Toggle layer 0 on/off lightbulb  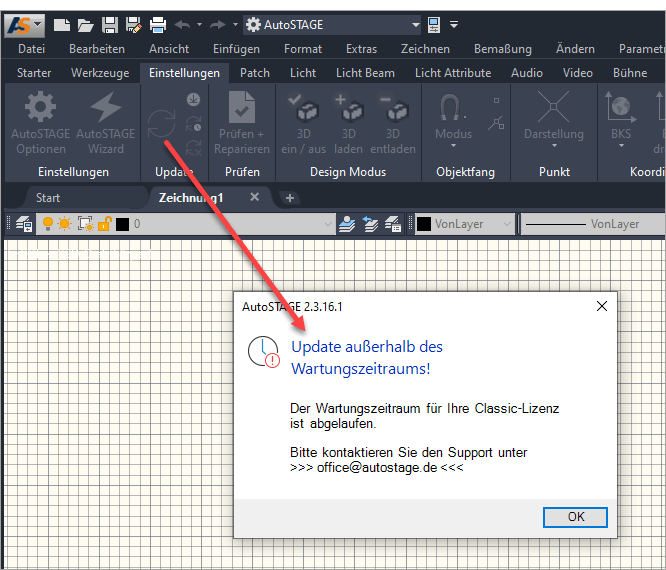click(48, 224)
